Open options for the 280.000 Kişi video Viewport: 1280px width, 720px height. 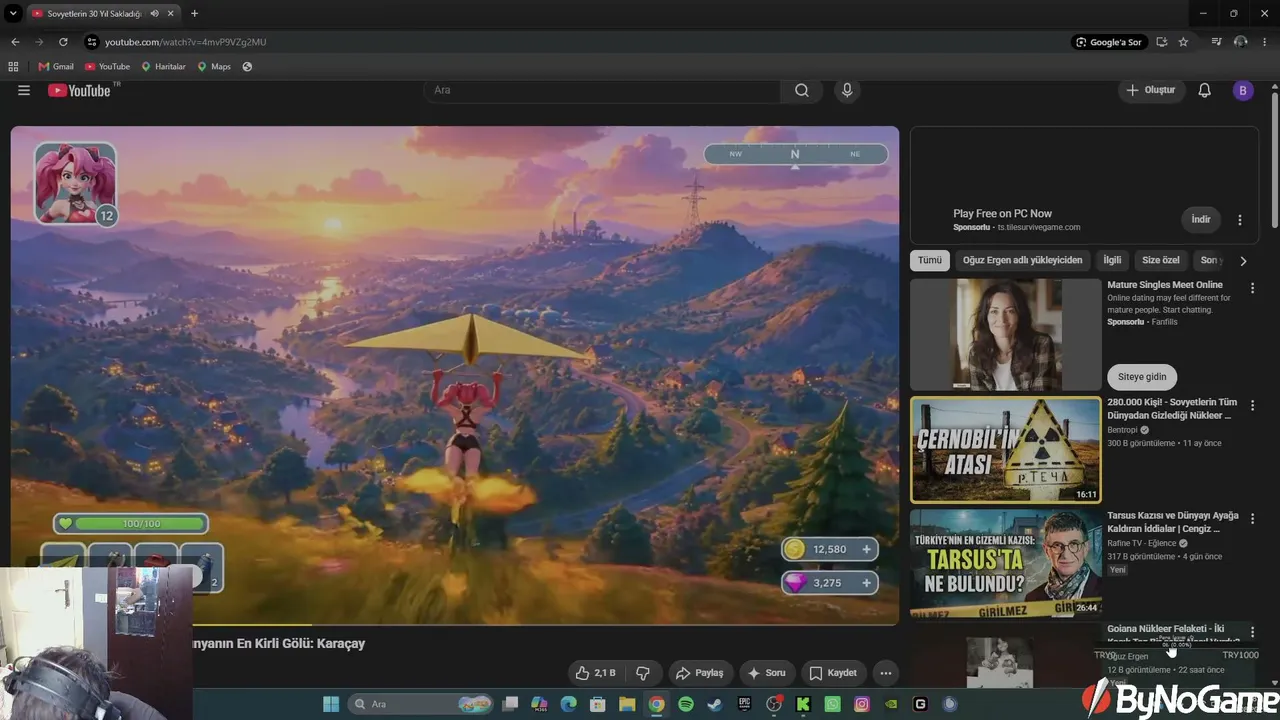pyautogui.click(x=1252, y=406)
